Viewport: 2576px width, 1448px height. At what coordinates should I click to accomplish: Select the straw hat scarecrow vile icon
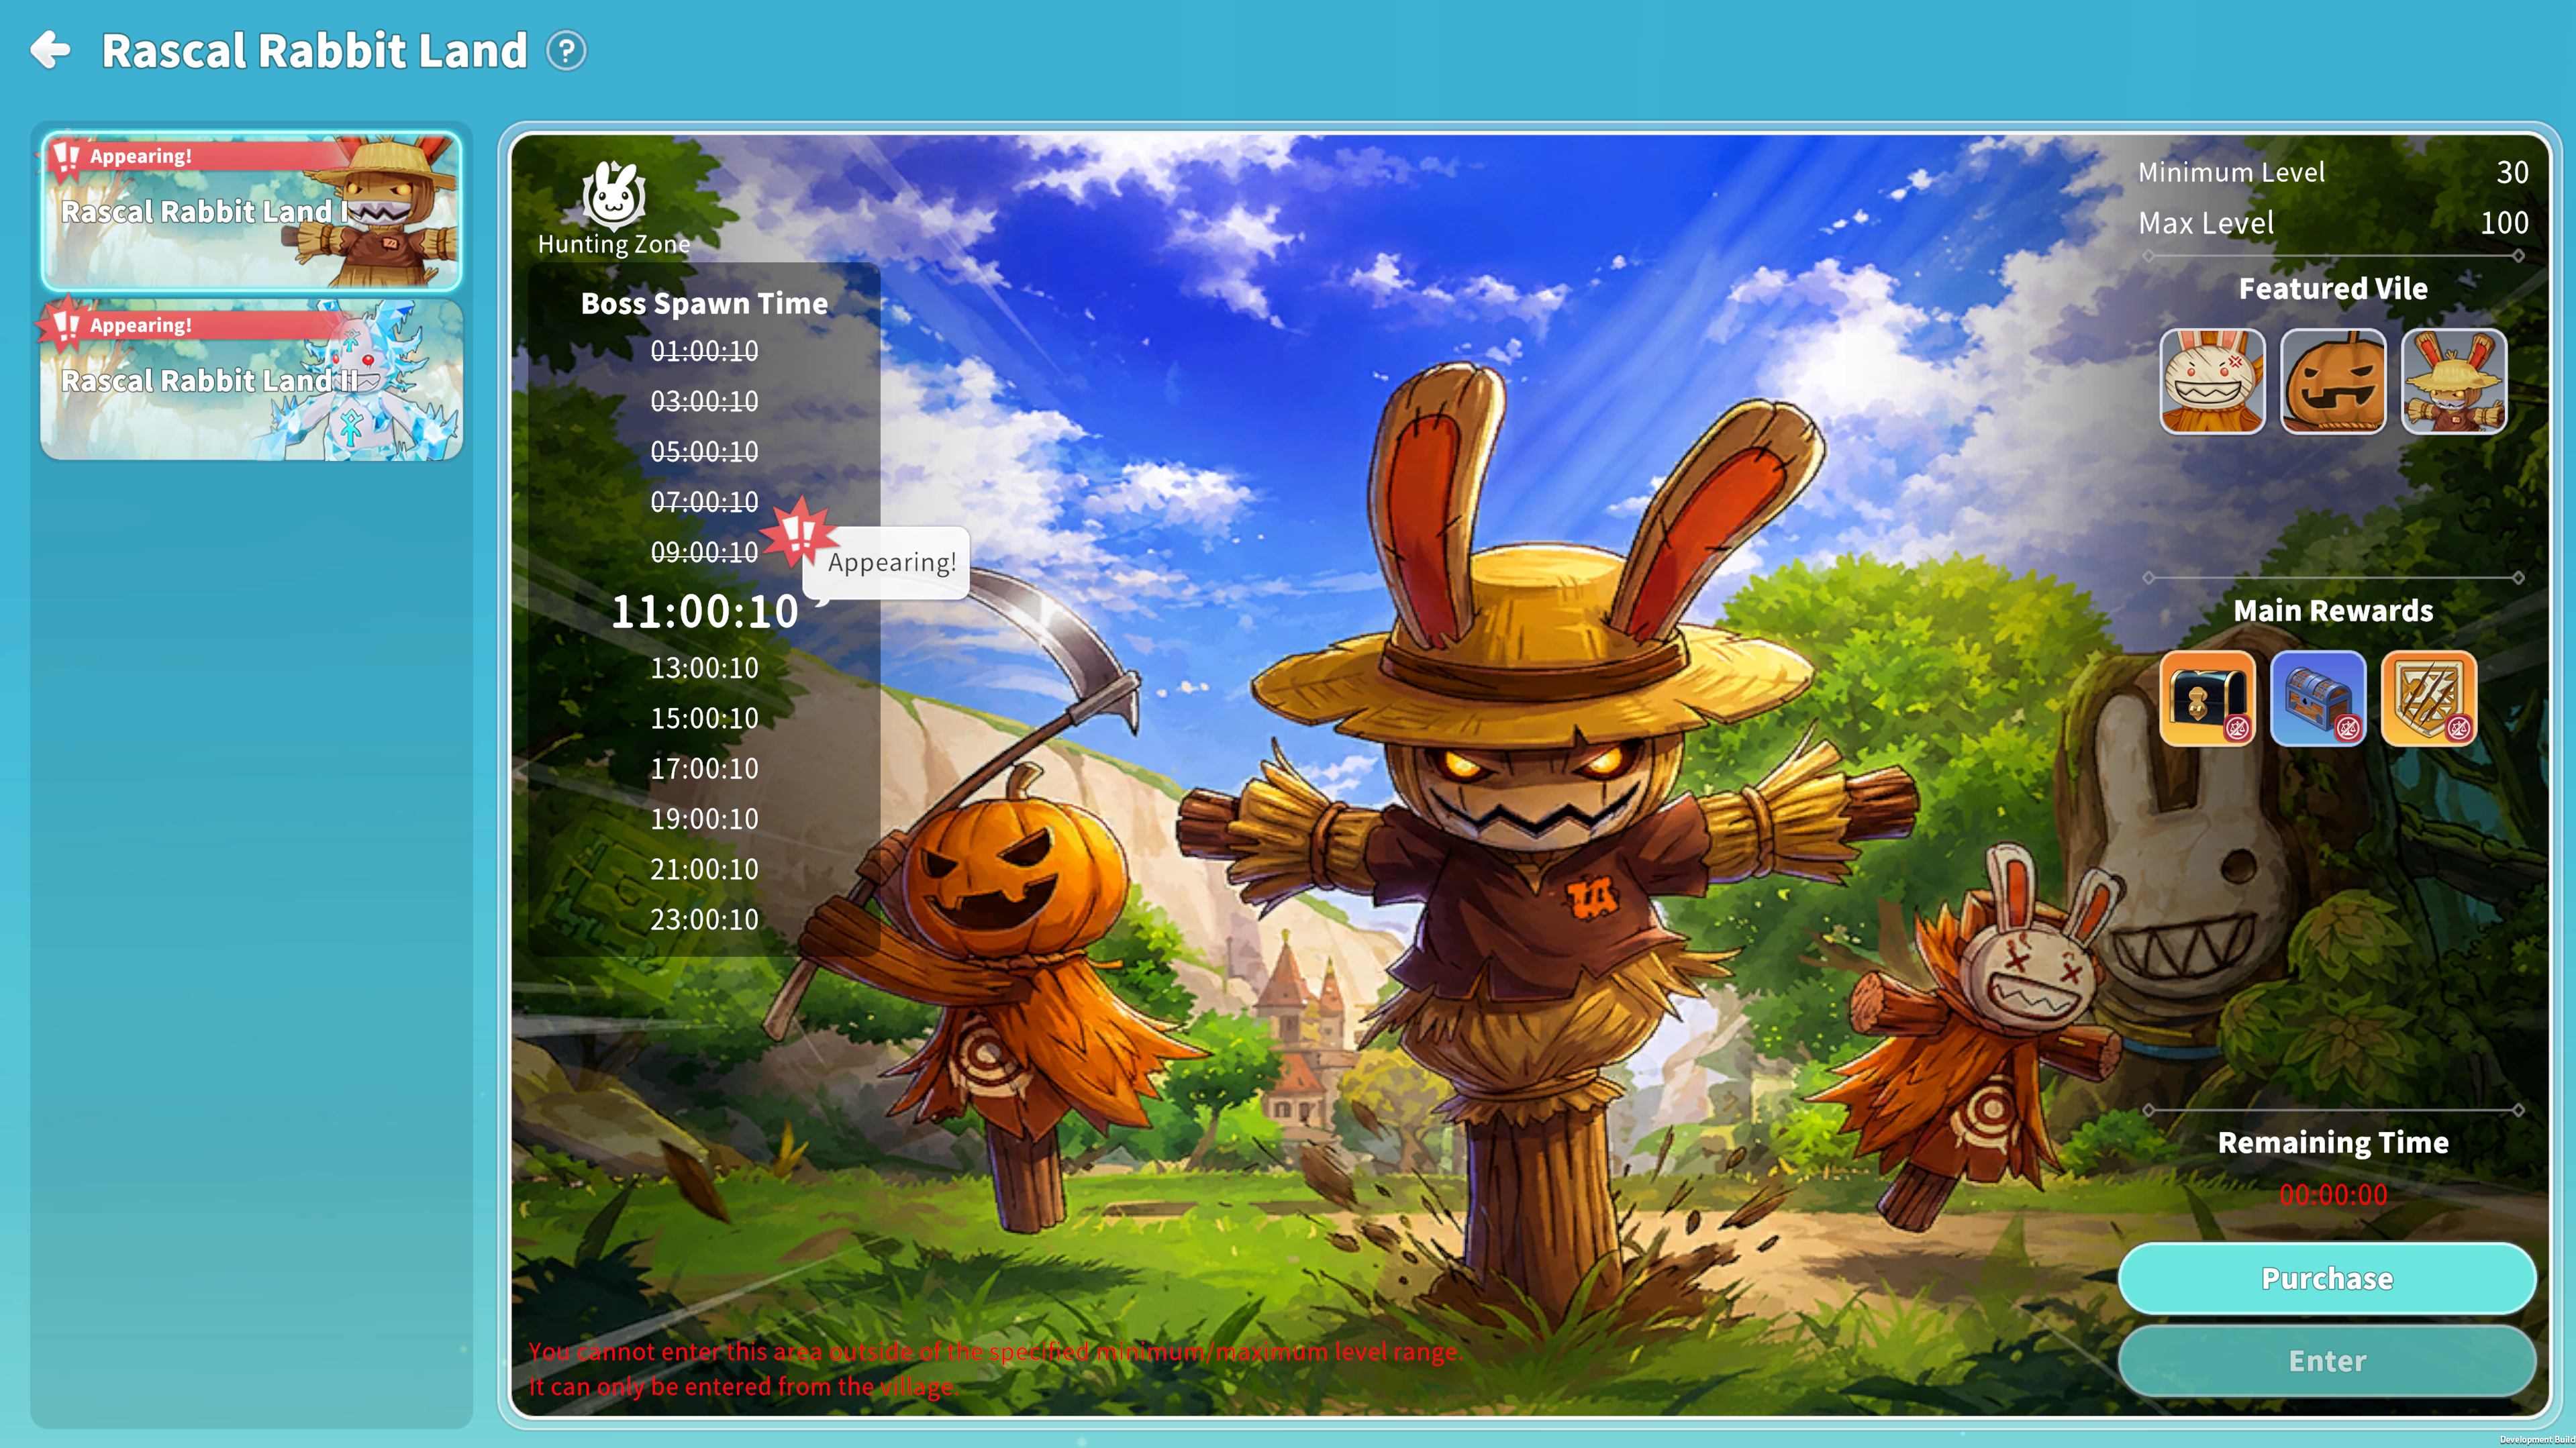coord(2454,381)
